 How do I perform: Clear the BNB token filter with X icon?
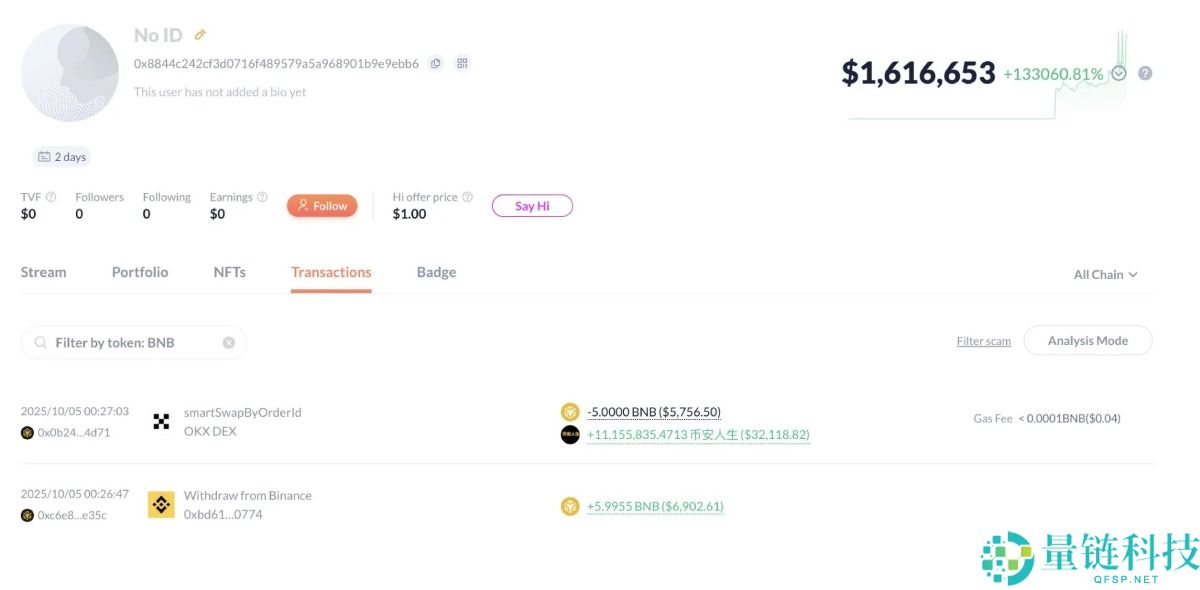[228, 342]
